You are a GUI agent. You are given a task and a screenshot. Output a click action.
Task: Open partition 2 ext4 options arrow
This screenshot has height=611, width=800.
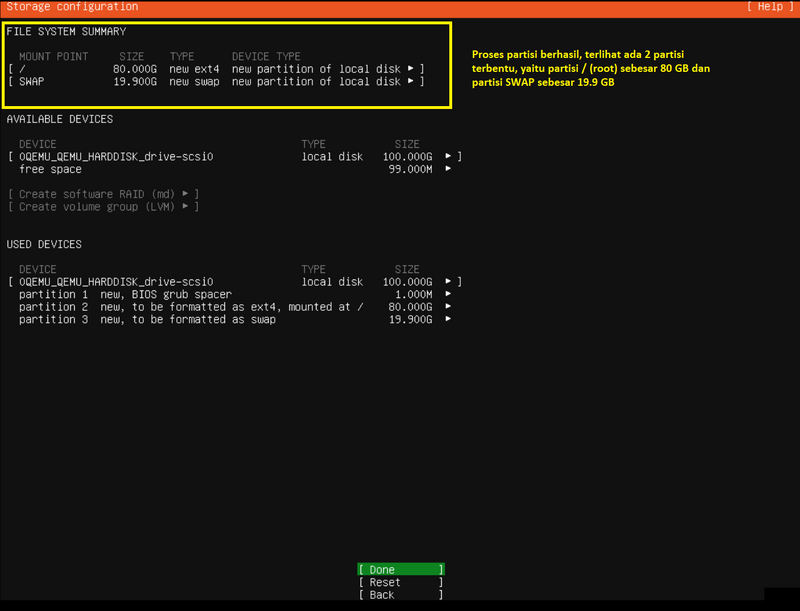click(448, 307)
